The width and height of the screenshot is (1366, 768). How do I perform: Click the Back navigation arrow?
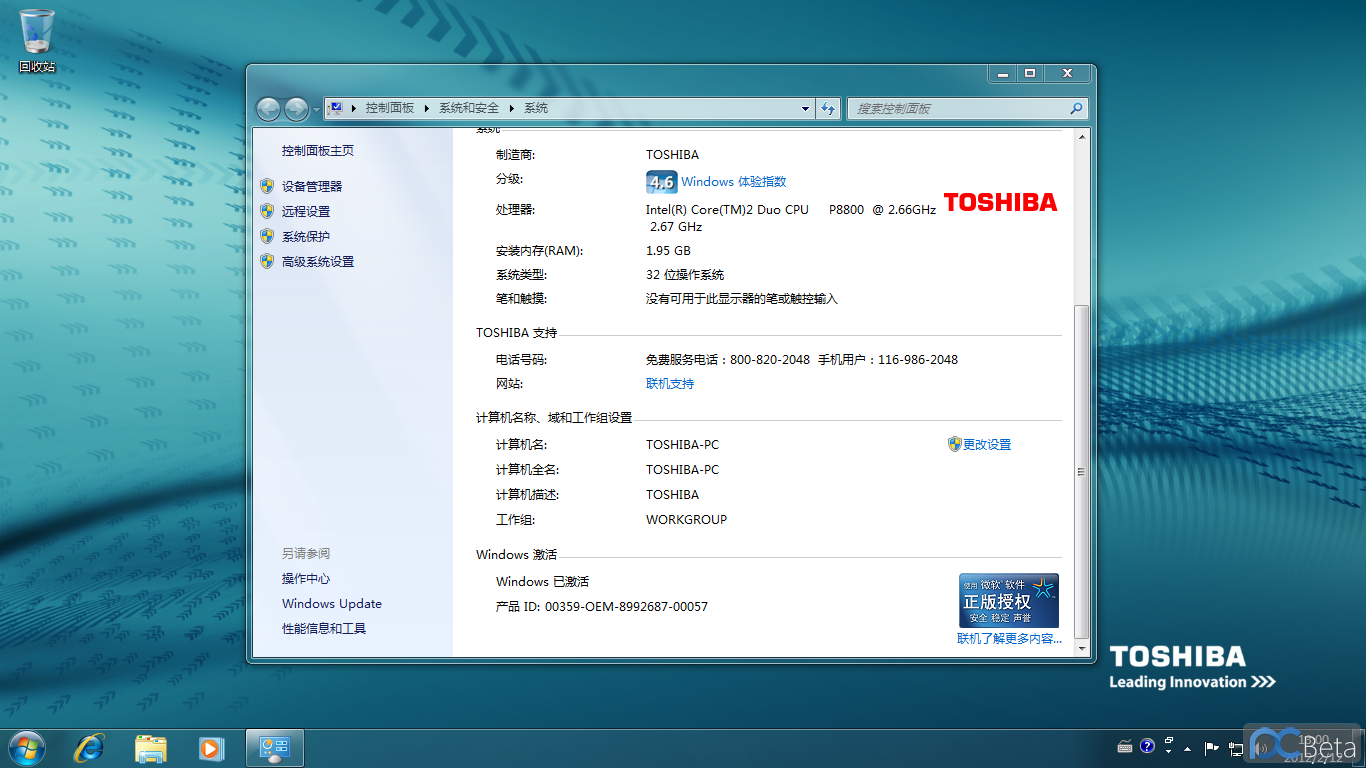pos(268,109)
